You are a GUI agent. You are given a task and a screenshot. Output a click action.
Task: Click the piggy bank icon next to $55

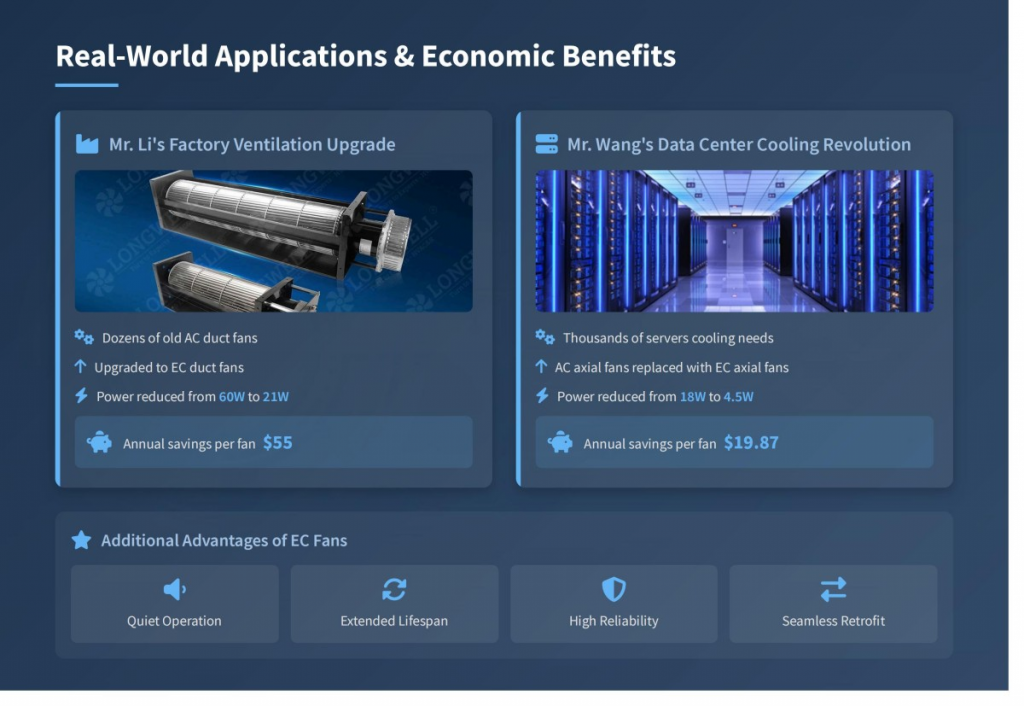[x=100, y=442]
